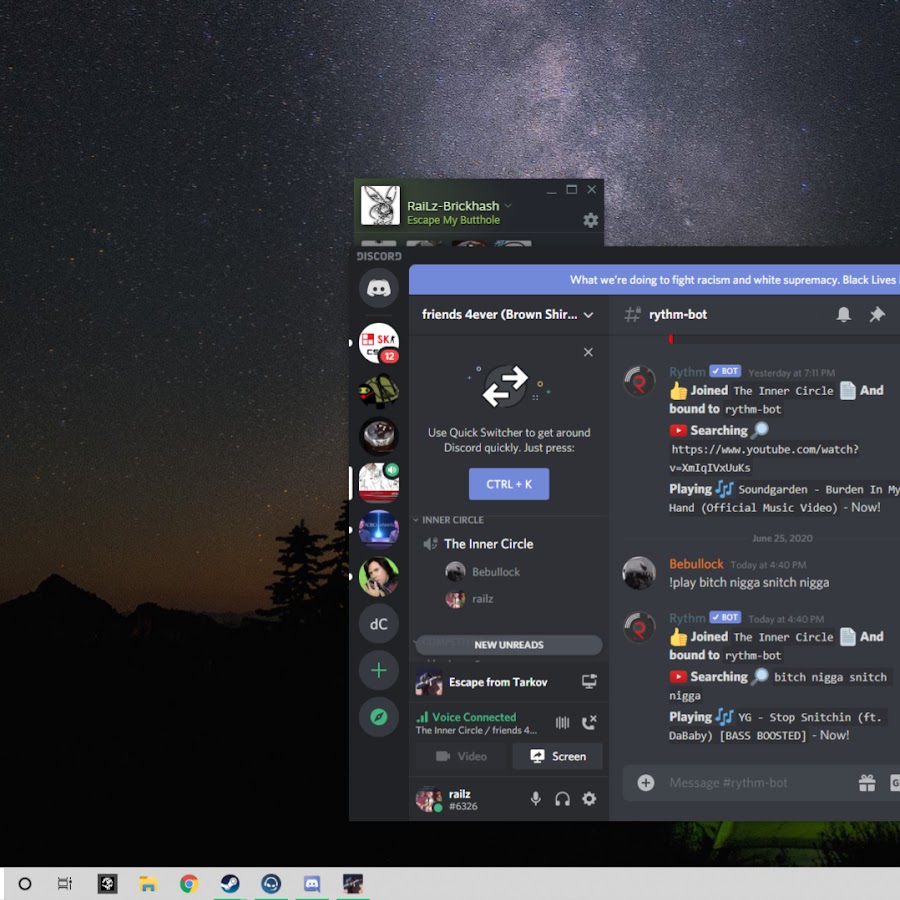Show pinned messages in rythm-bot

(876, 315)
